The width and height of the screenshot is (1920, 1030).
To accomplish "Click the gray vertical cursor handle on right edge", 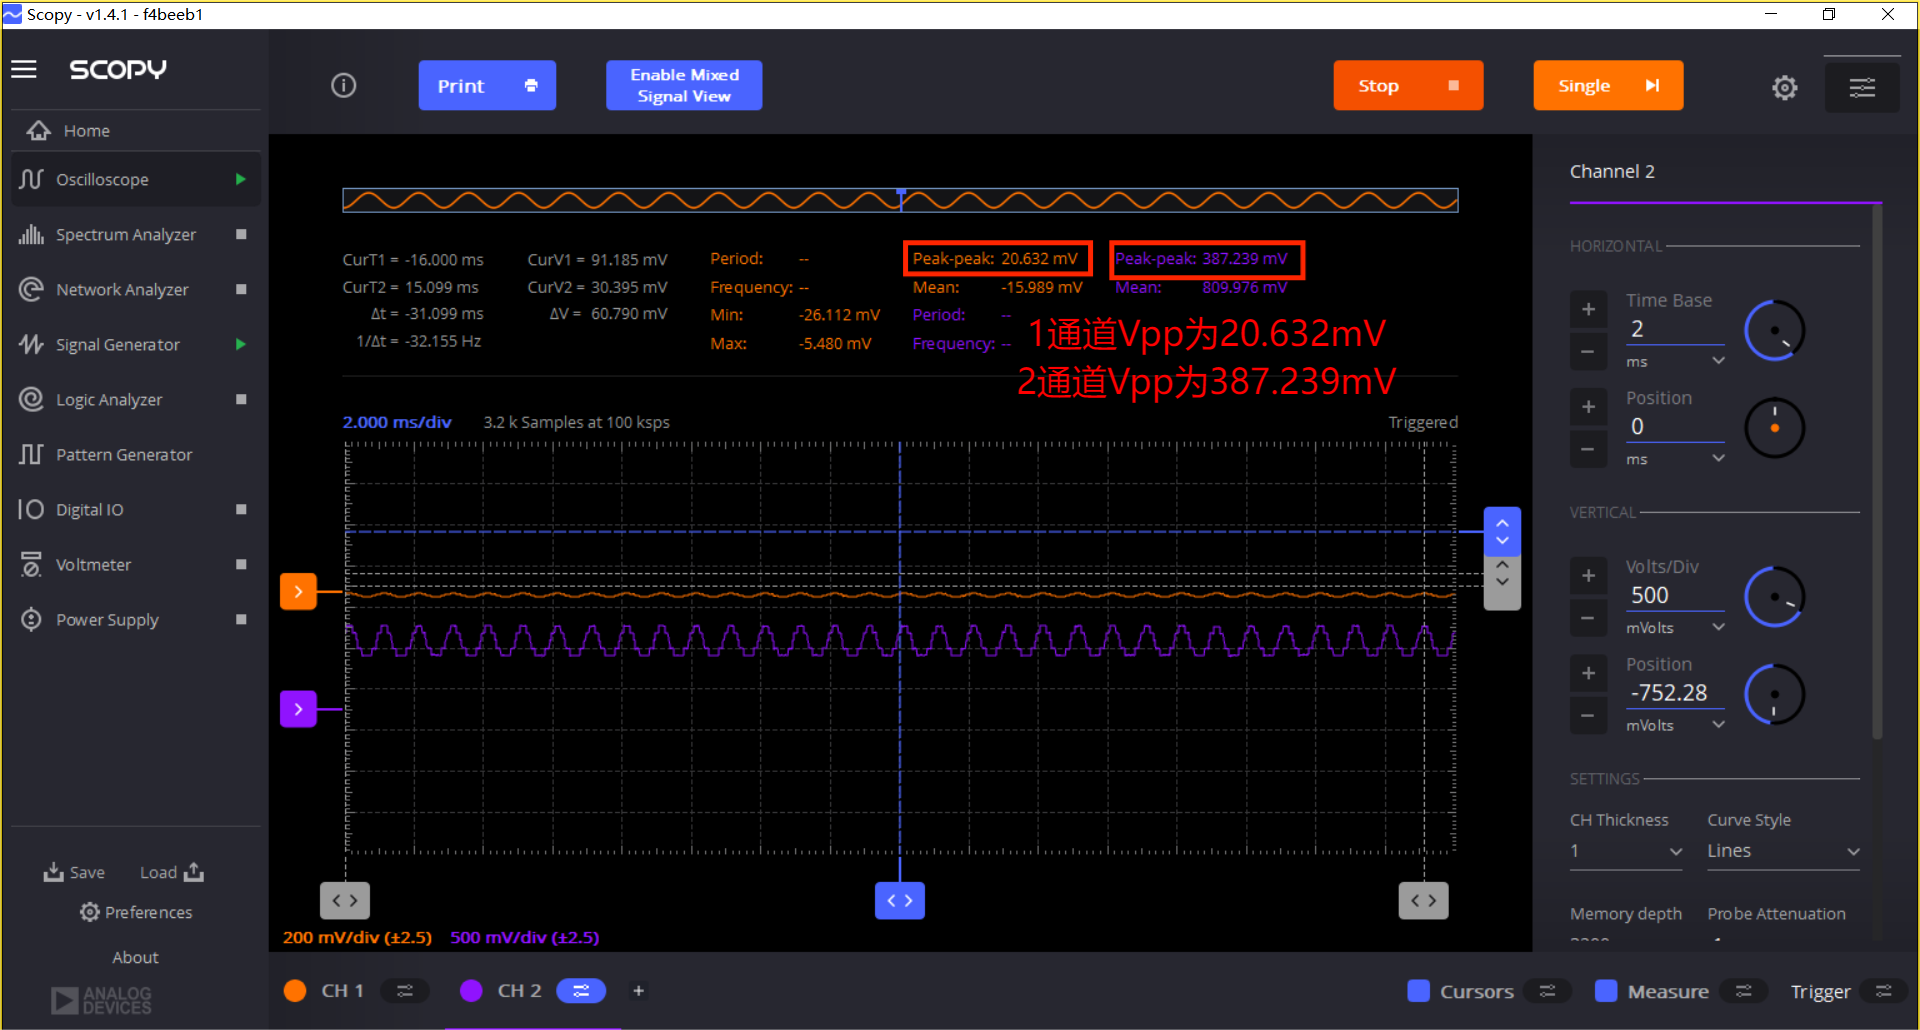I will pos(1502,583).
